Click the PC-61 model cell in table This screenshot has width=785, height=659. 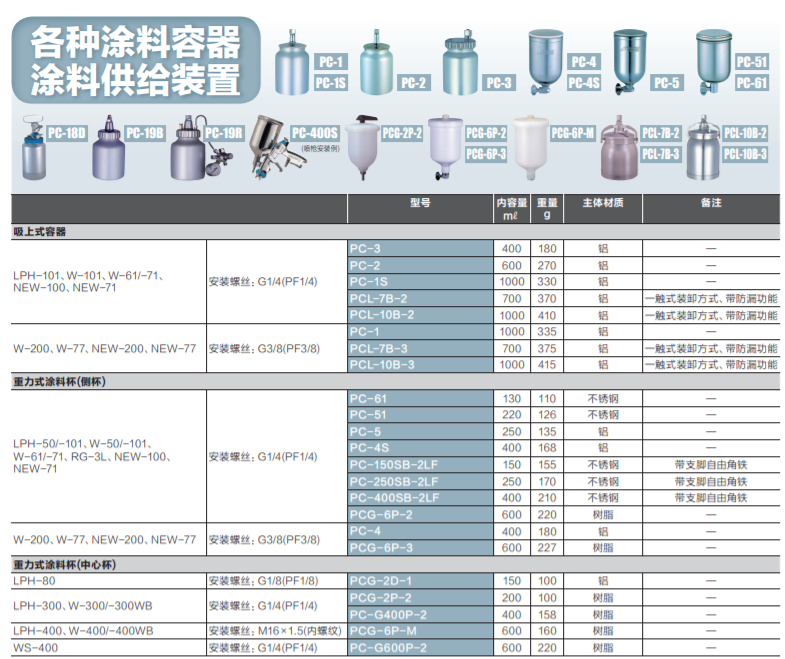tap(420, 399)
